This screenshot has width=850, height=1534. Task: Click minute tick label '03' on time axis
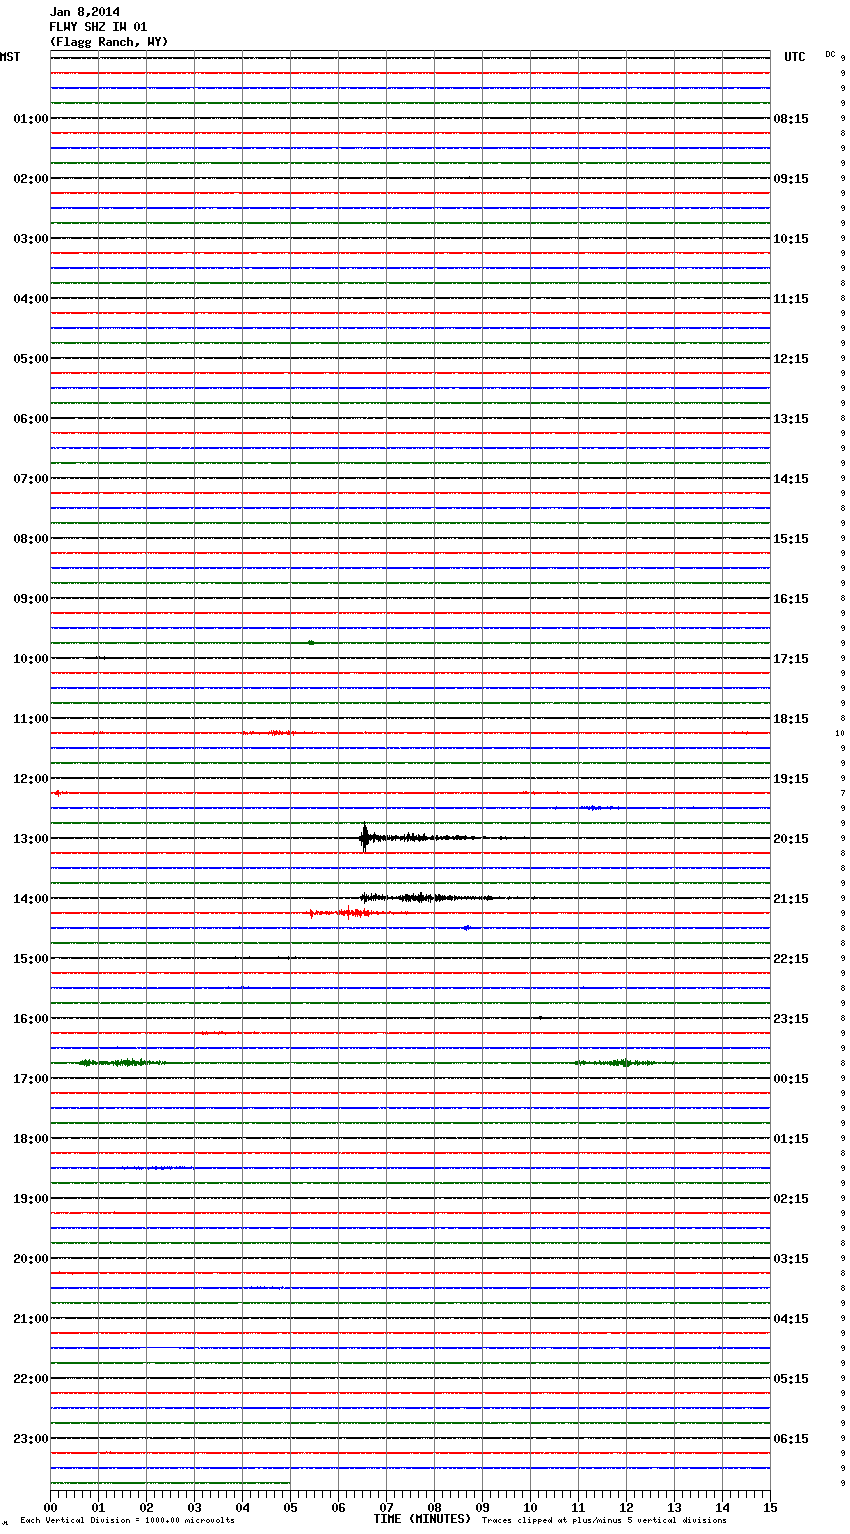(x=194, y=1507)
